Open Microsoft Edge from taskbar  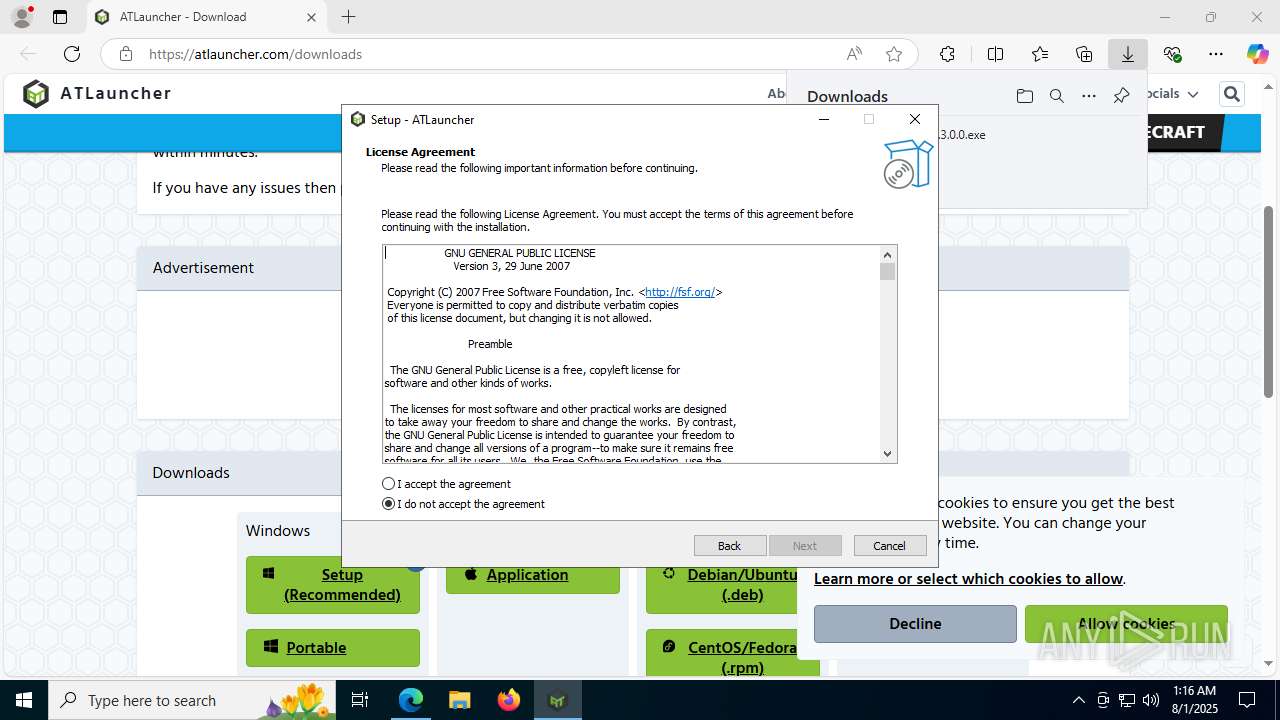411,700
